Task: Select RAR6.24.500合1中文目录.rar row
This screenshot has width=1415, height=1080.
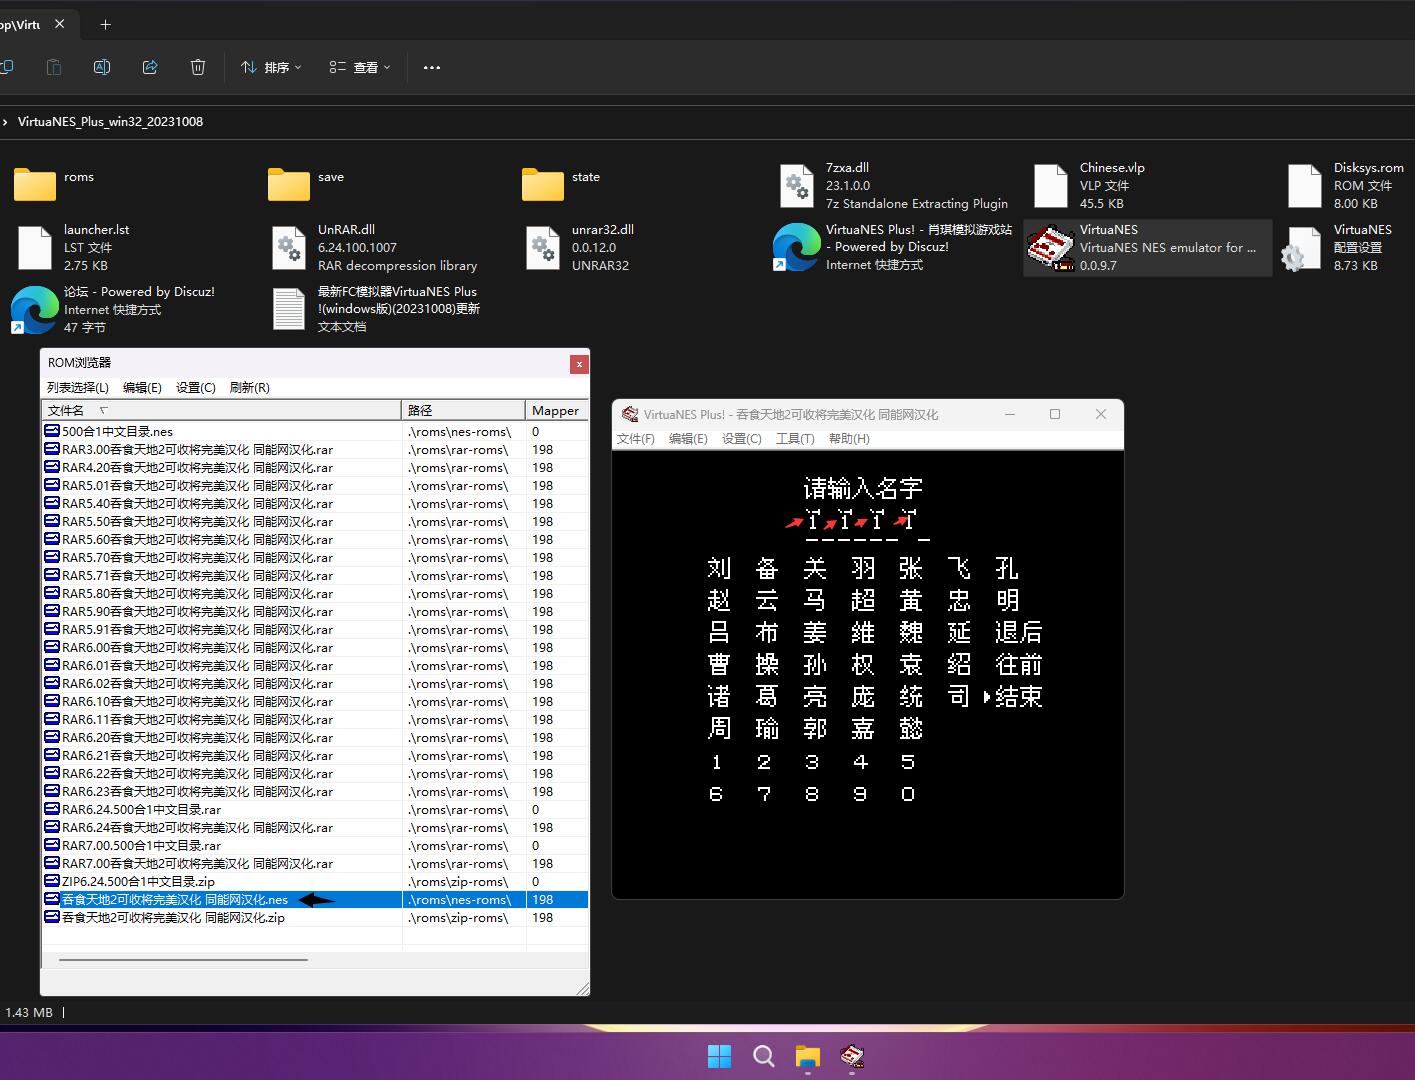Action: [x=314, y=809]
